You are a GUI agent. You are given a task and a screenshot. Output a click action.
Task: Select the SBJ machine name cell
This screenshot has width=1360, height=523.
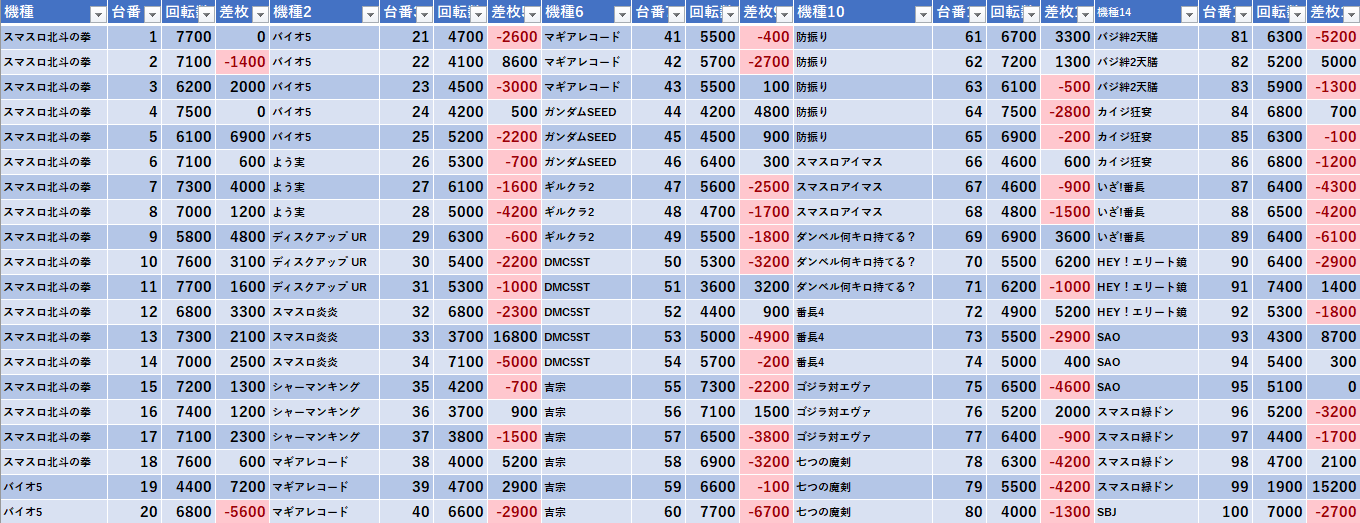[x=1146, y=512]
